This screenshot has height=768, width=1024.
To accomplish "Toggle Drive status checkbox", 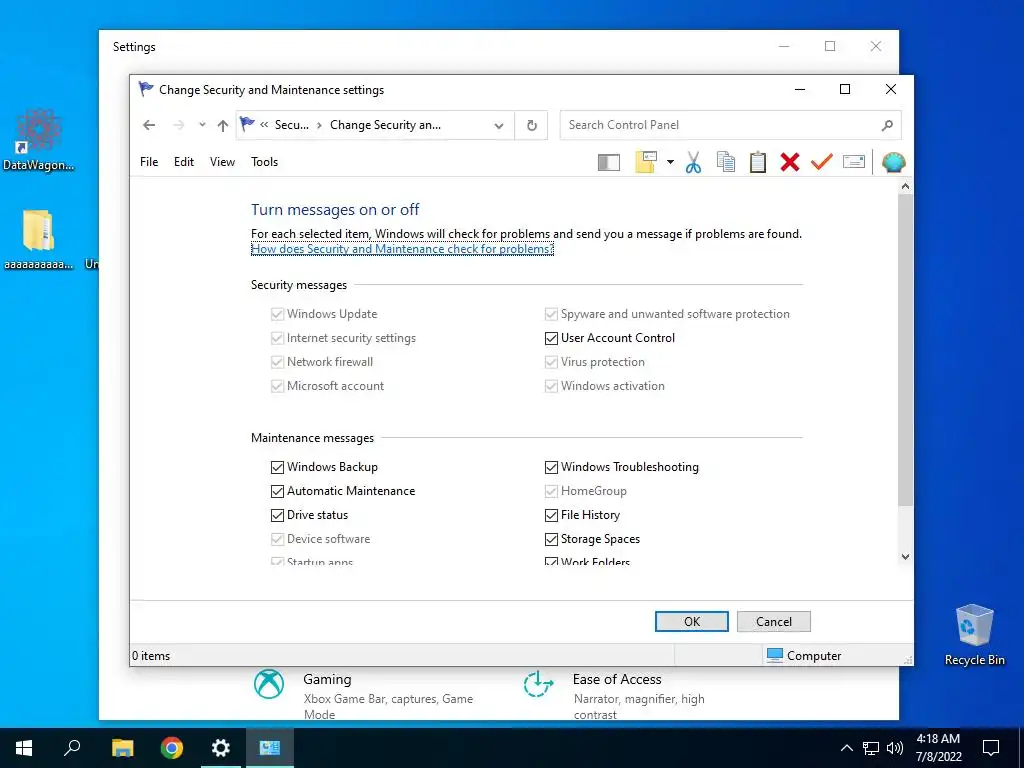I will click(277, 515).
